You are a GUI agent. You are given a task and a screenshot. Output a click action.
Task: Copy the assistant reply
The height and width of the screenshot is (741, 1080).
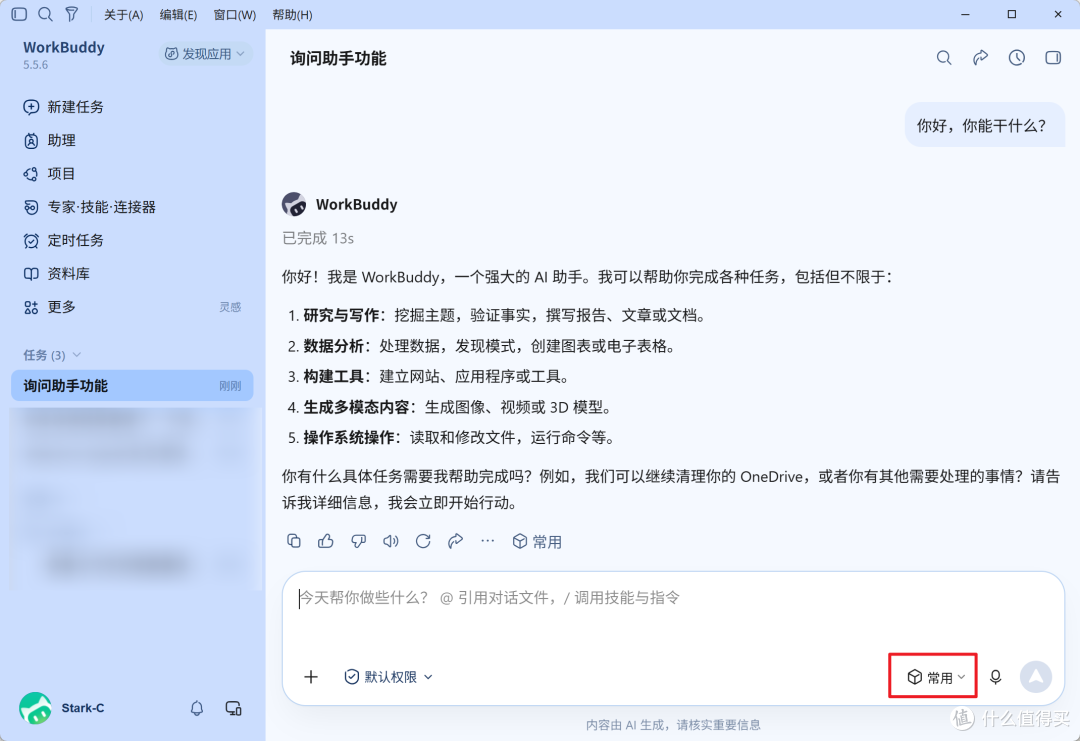pos(293,541)
